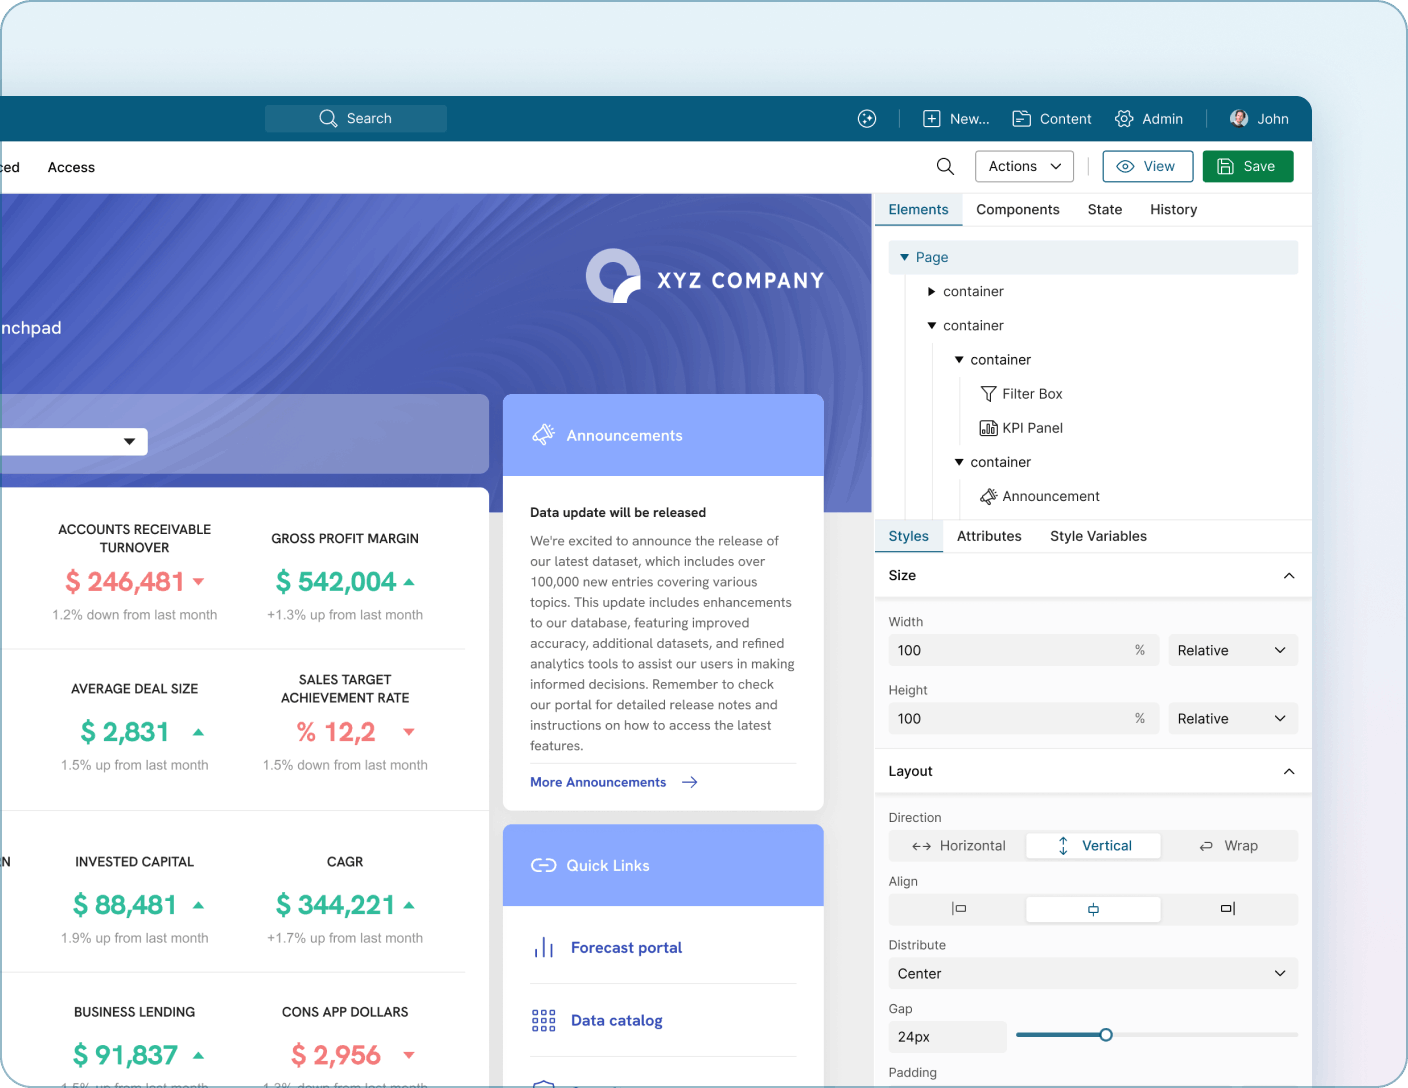Click the Forecast portal chart icon under Quick Links
The width and height of the screenshot is (1408, 1088).
[544, 947]
